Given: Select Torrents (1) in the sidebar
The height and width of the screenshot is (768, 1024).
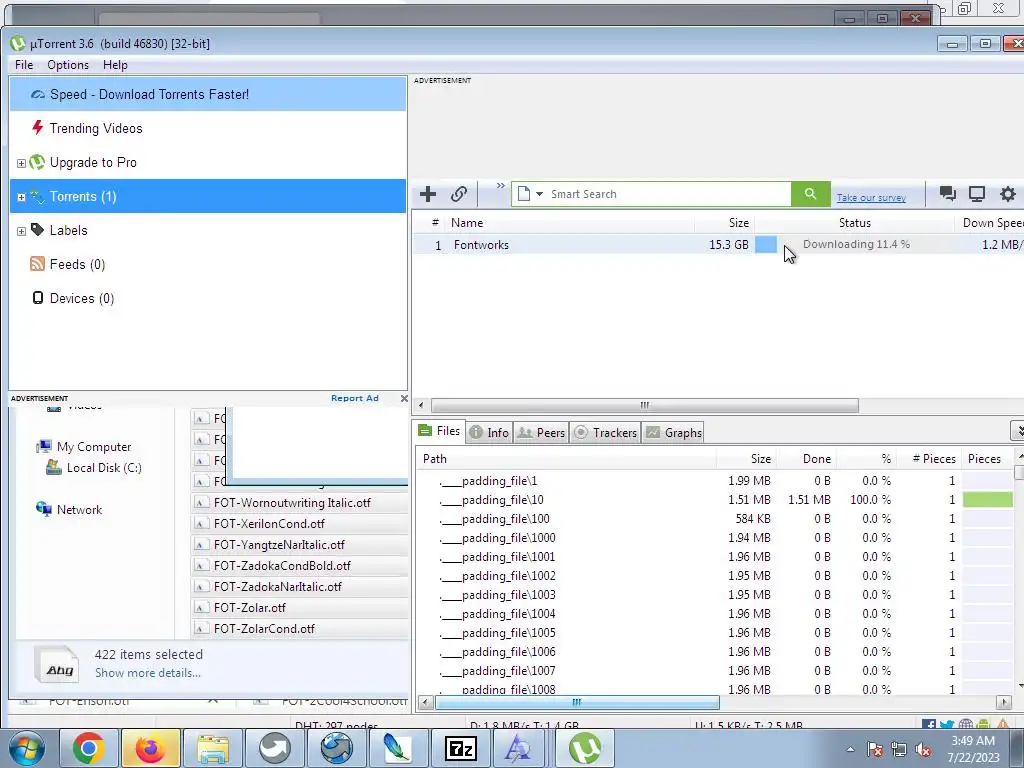Looking at the screenshot, I should tap(208, 196).
